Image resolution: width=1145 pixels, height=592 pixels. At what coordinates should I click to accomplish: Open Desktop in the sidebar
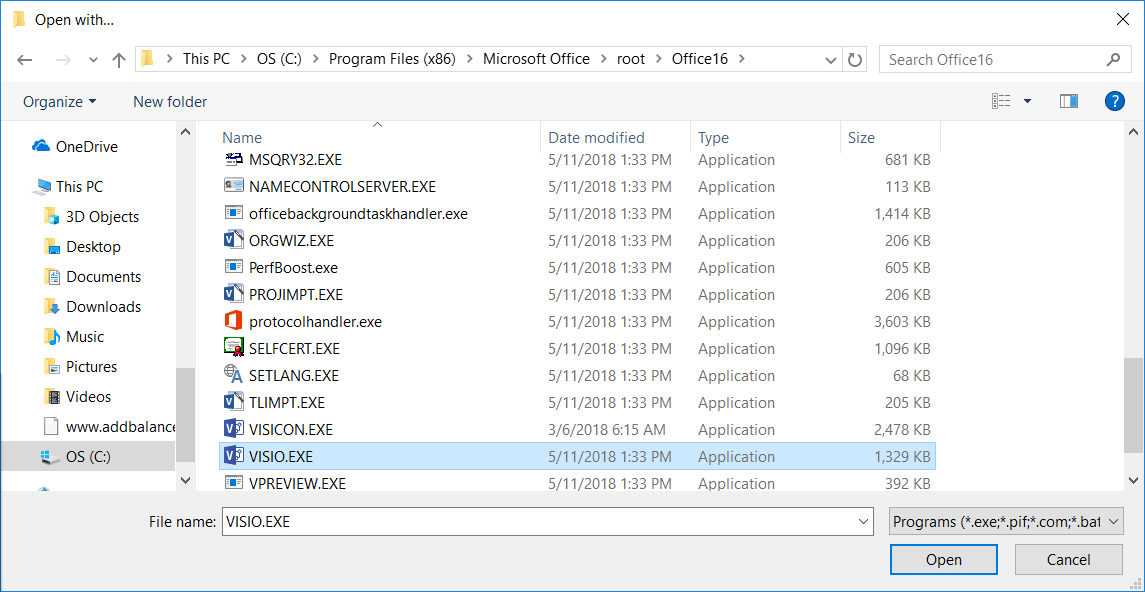pyautogui.click(x=82, y=247)
